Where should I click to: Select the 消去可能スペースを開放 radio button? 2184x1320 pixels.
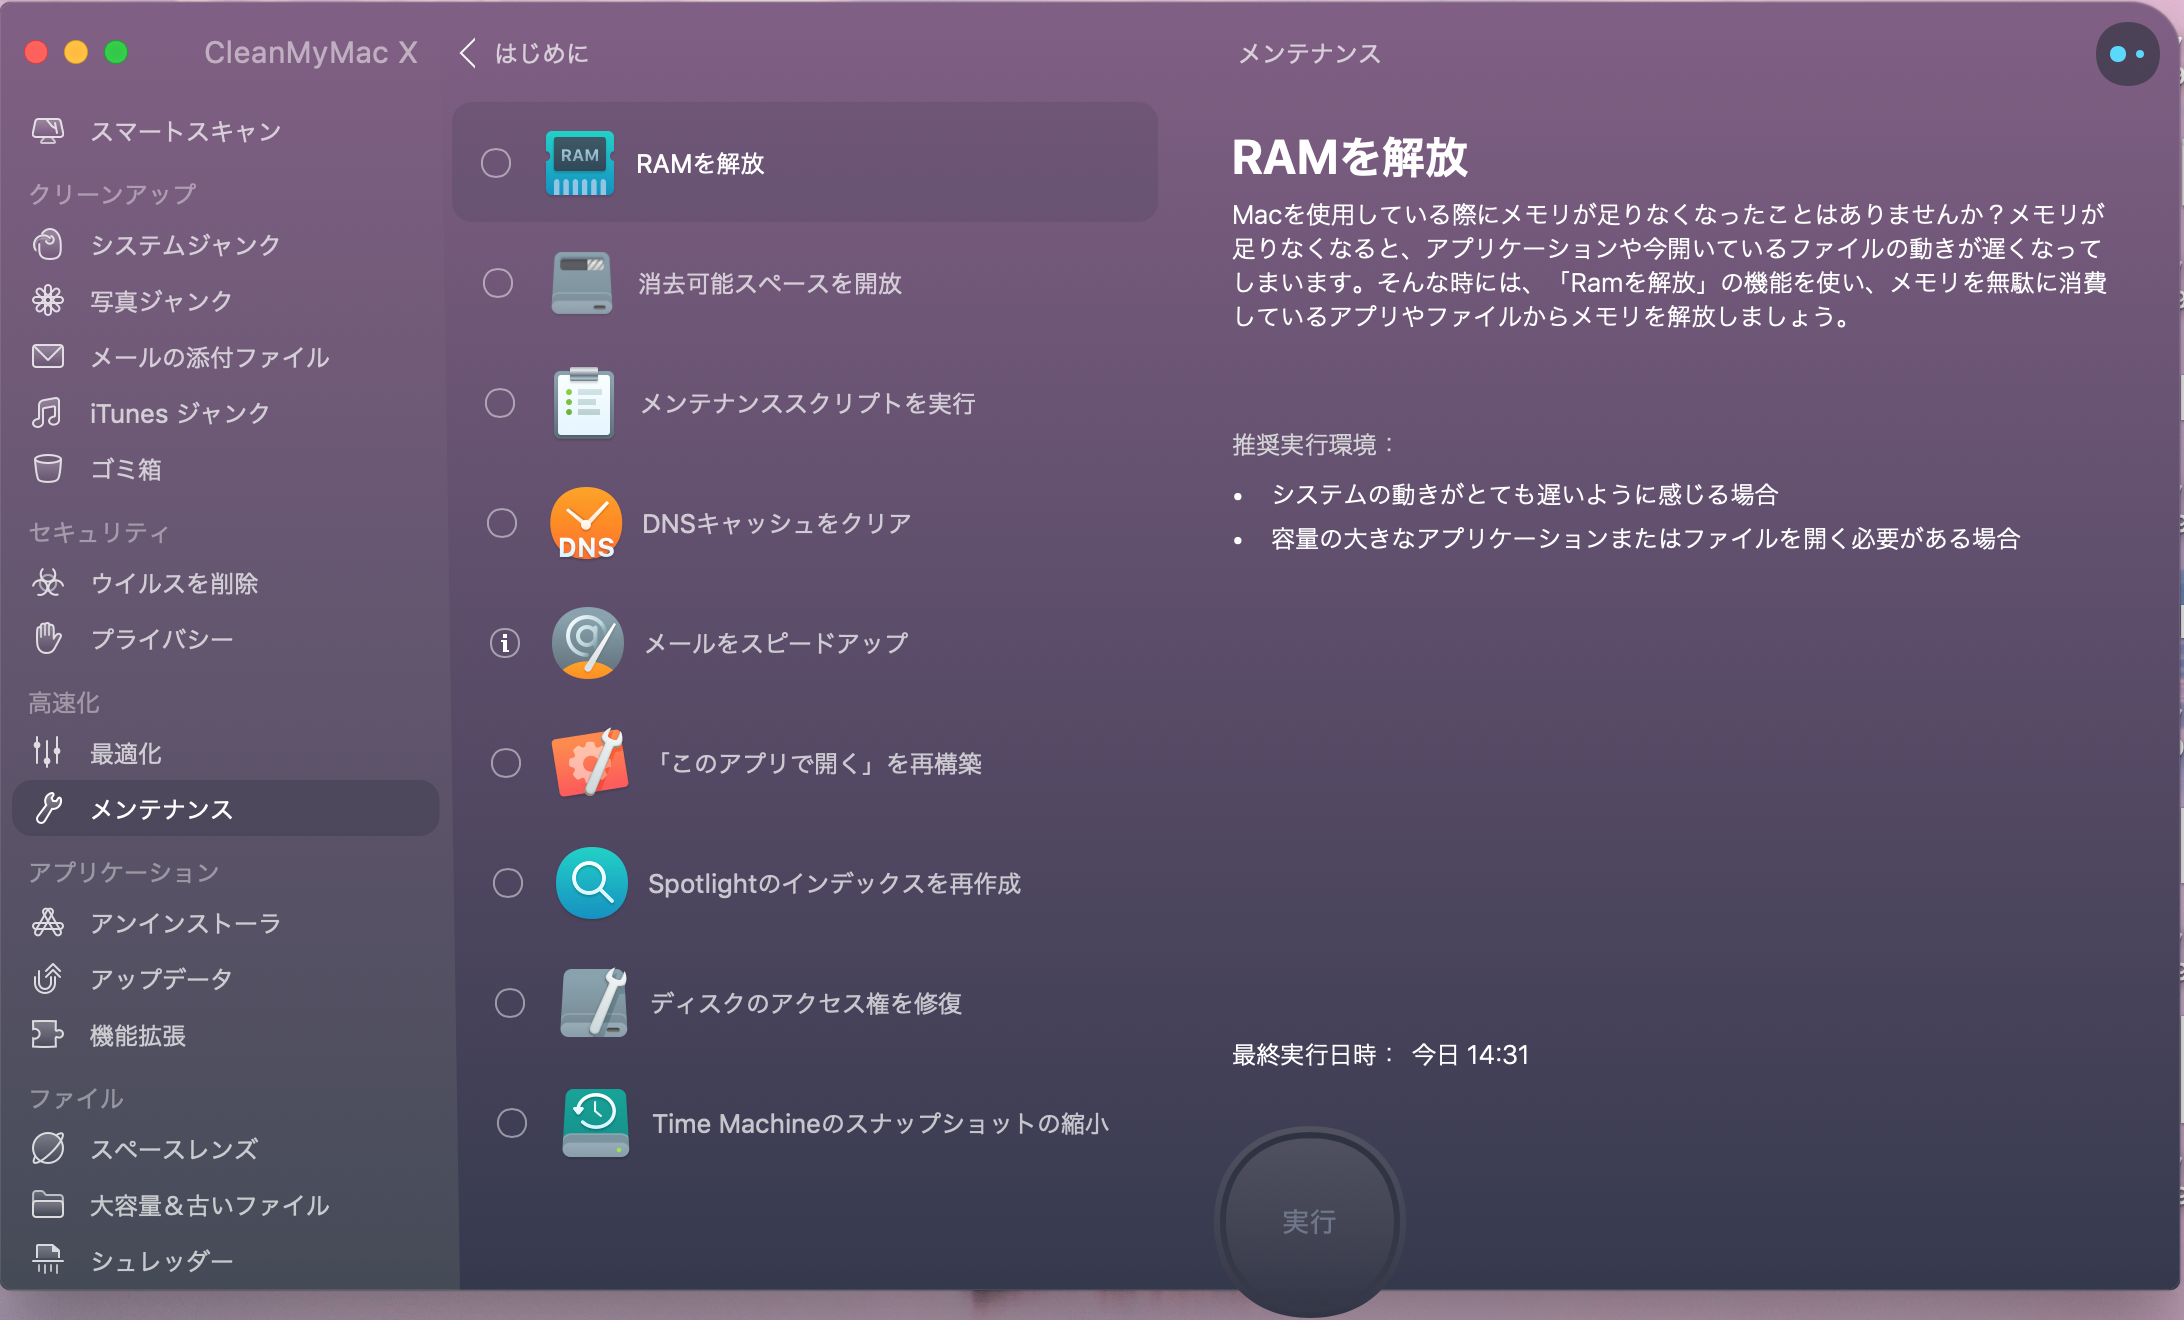[x=498, y=283]
